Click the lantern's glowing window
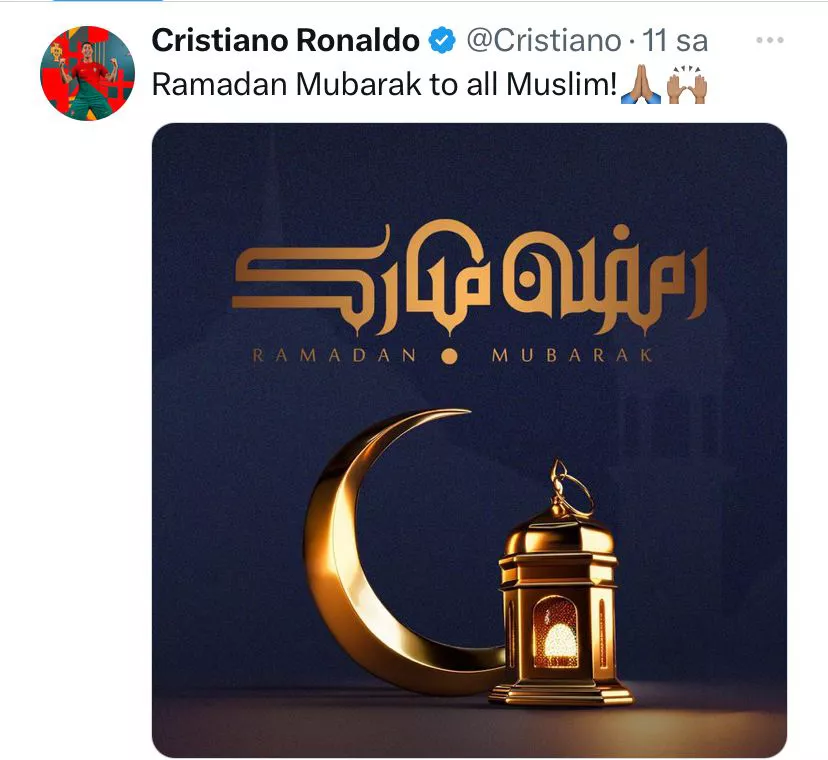The width and height of the screenshot is (828, 760). (x=555, y=632)
